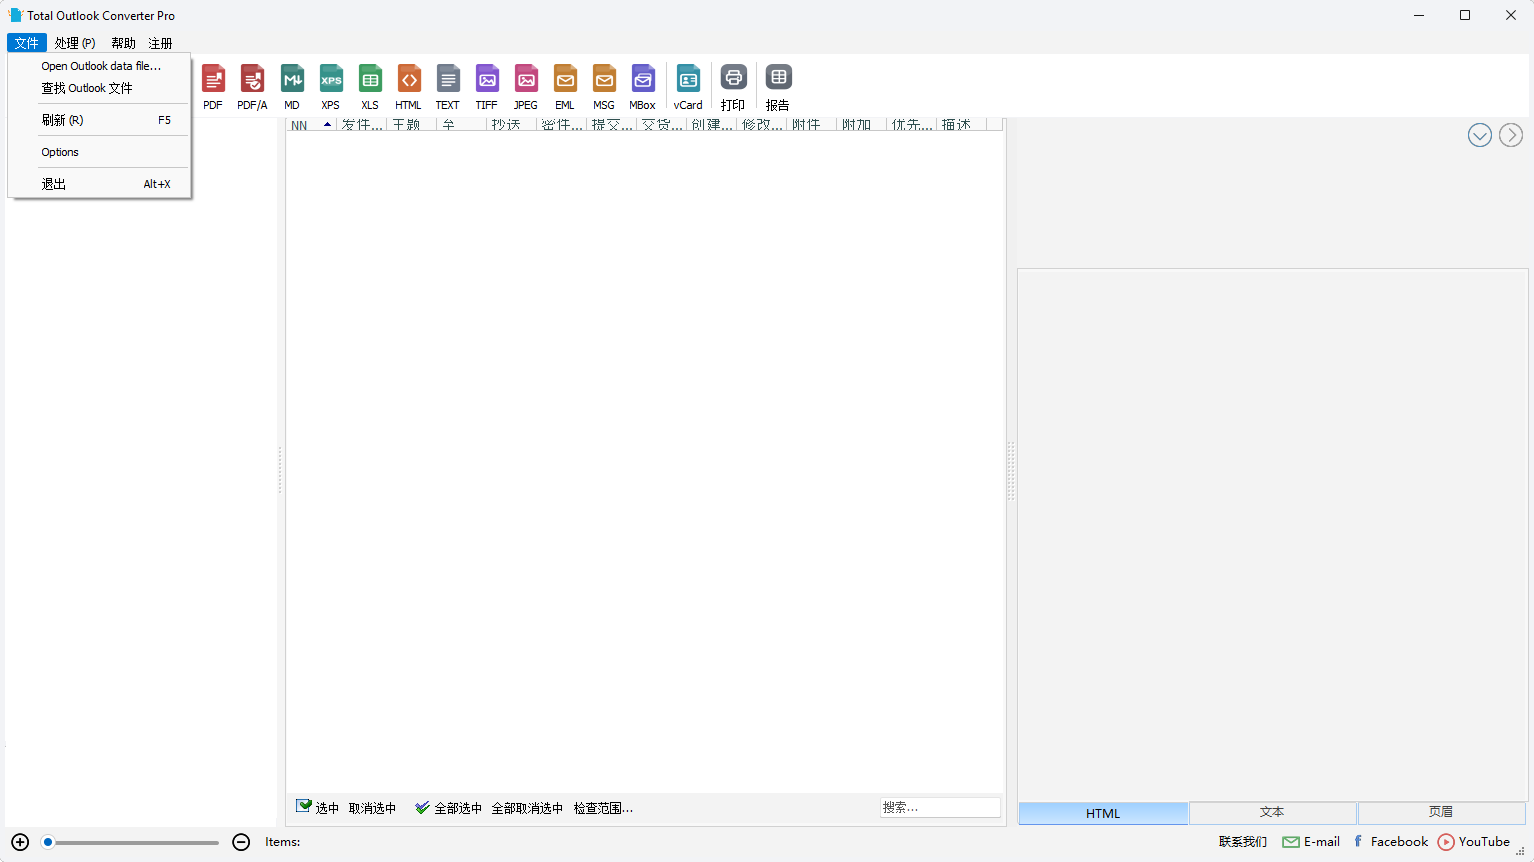Screen dimensions: 1534x862
Task: Click the down arrow in preview pane
Action: pyautogui.click(x=1480, y=135)
